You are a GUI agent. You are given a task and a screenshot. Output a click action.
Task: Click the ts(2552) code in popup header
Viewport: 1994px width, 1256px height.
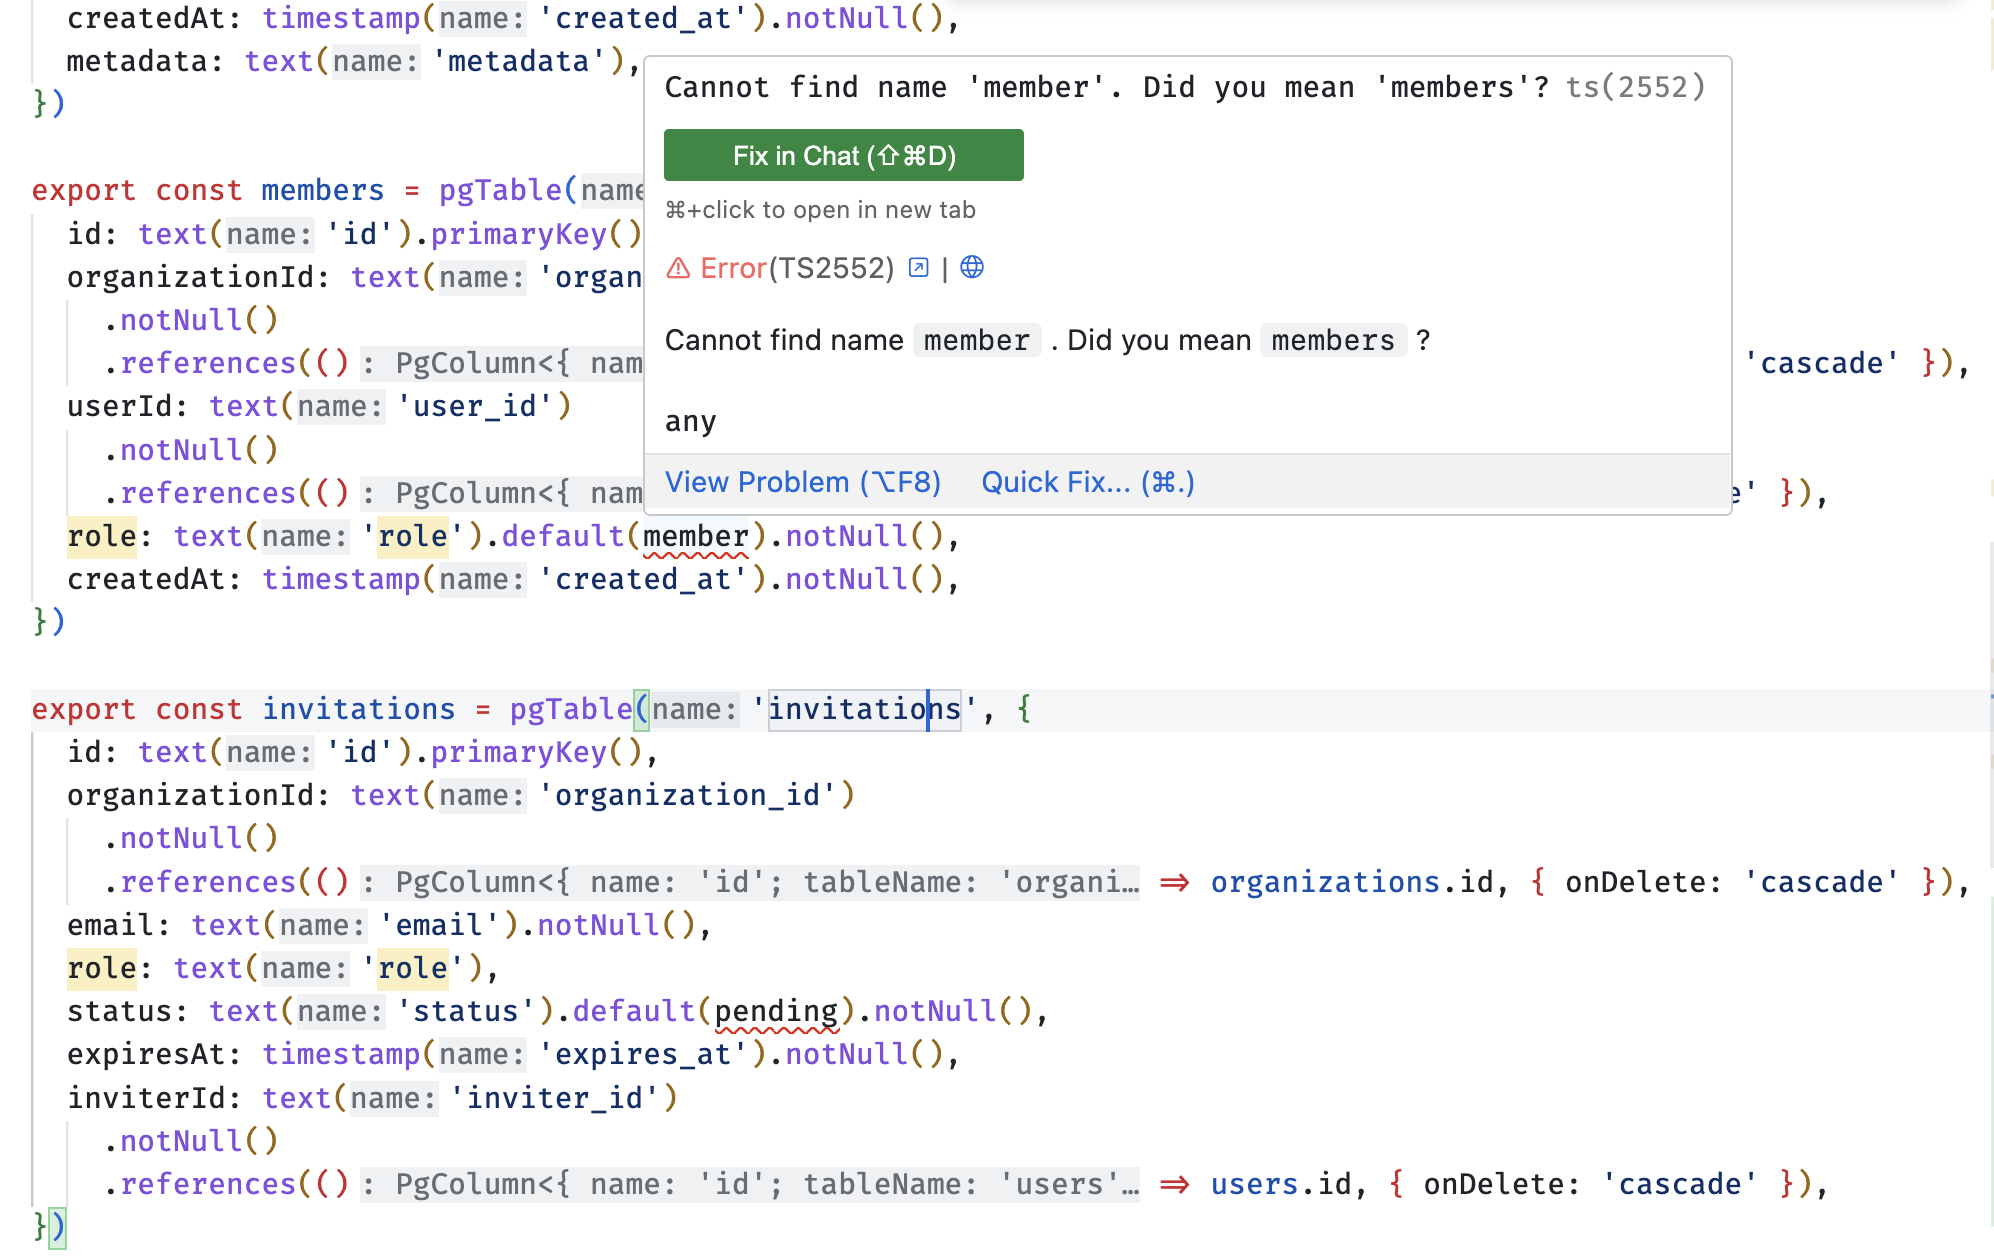pos(1635,88)
